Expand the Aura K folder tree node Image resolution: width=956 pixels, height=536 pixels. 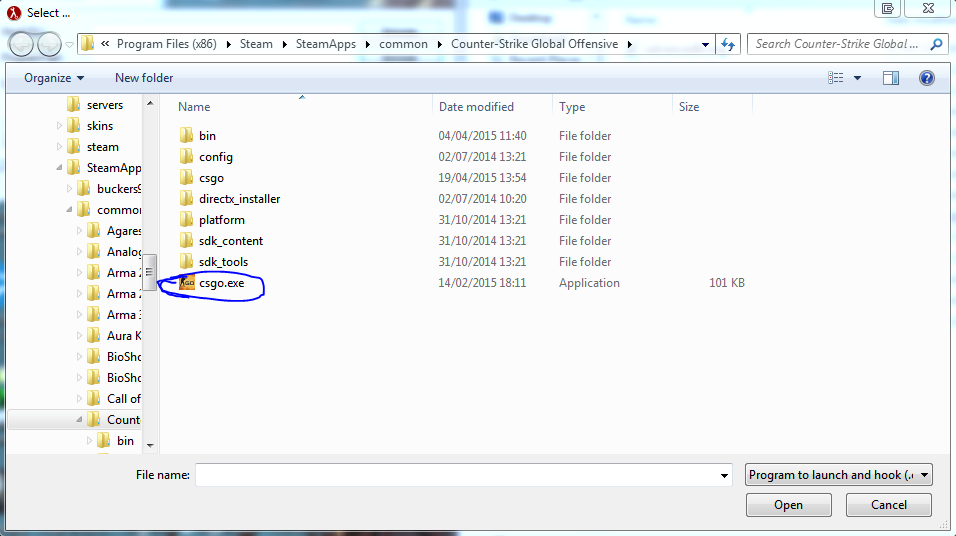(x=79, y=335)
